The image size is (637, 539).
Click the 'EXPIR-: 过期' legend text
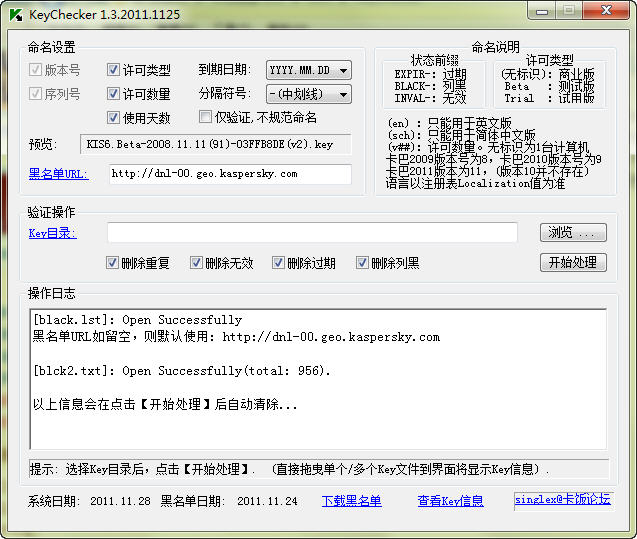430,74
